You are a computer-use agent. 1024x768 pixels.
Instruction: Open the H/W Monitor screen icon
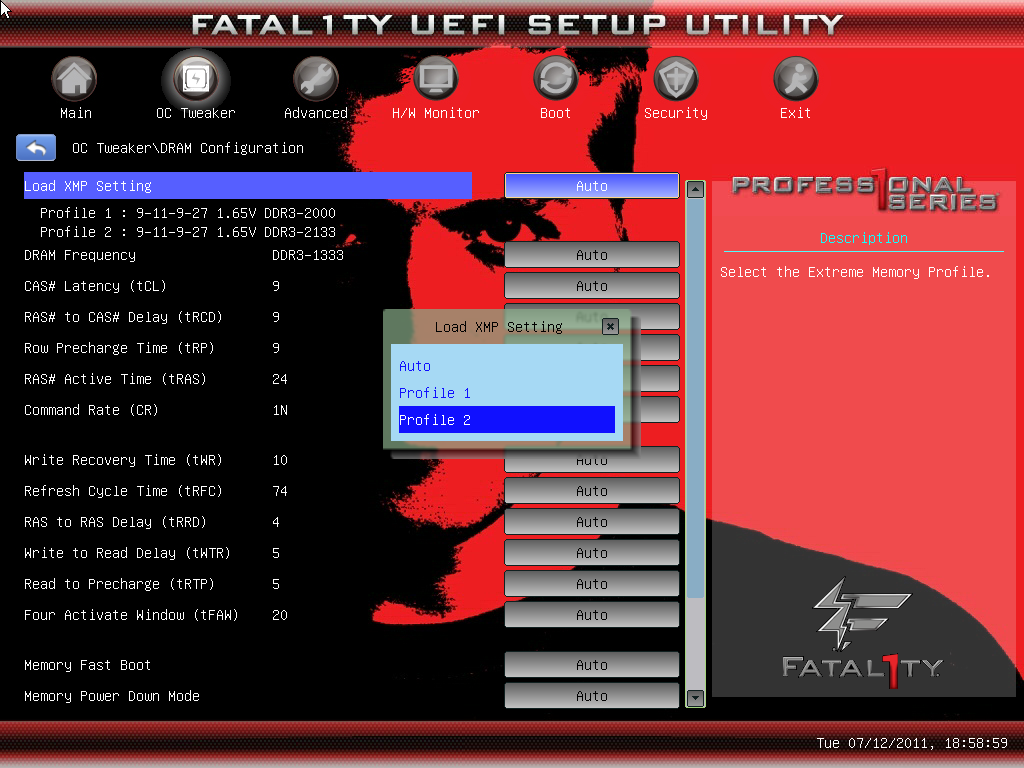(435, 79)
